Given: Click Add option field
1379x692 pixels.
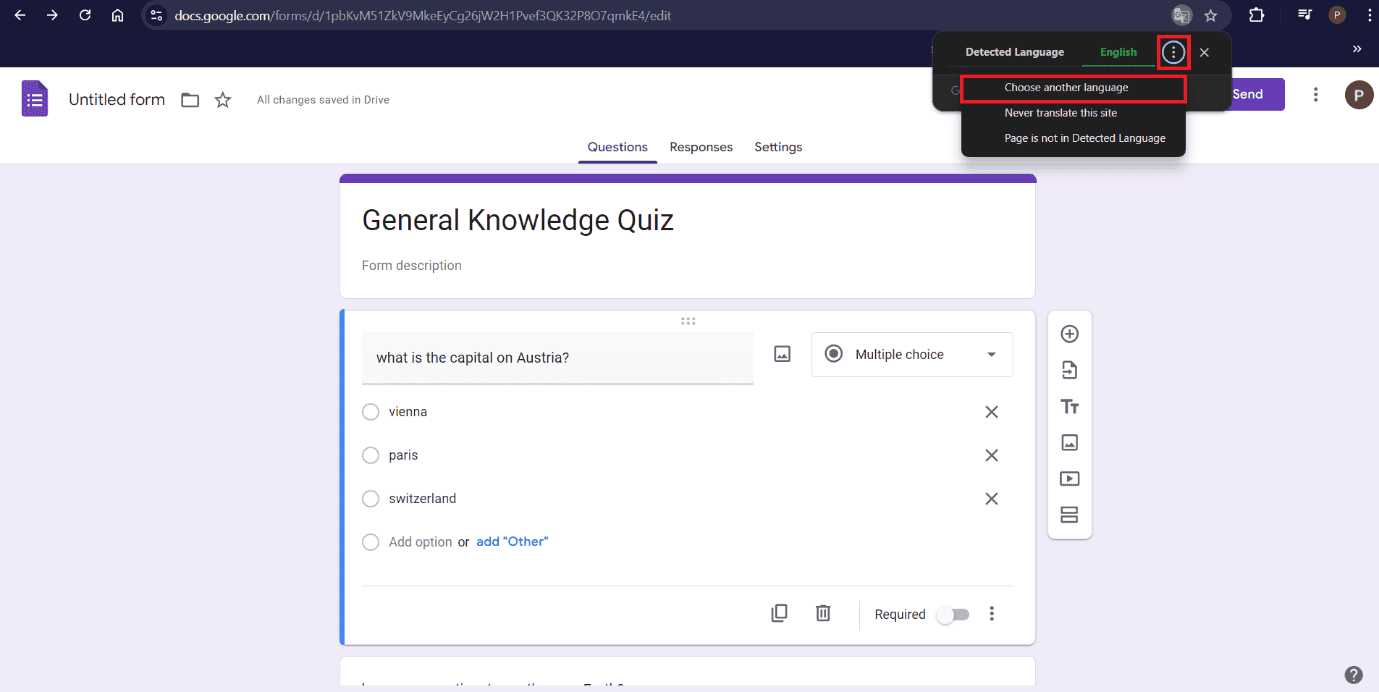Looking at the screenshot, I should [x=420, y=542].
